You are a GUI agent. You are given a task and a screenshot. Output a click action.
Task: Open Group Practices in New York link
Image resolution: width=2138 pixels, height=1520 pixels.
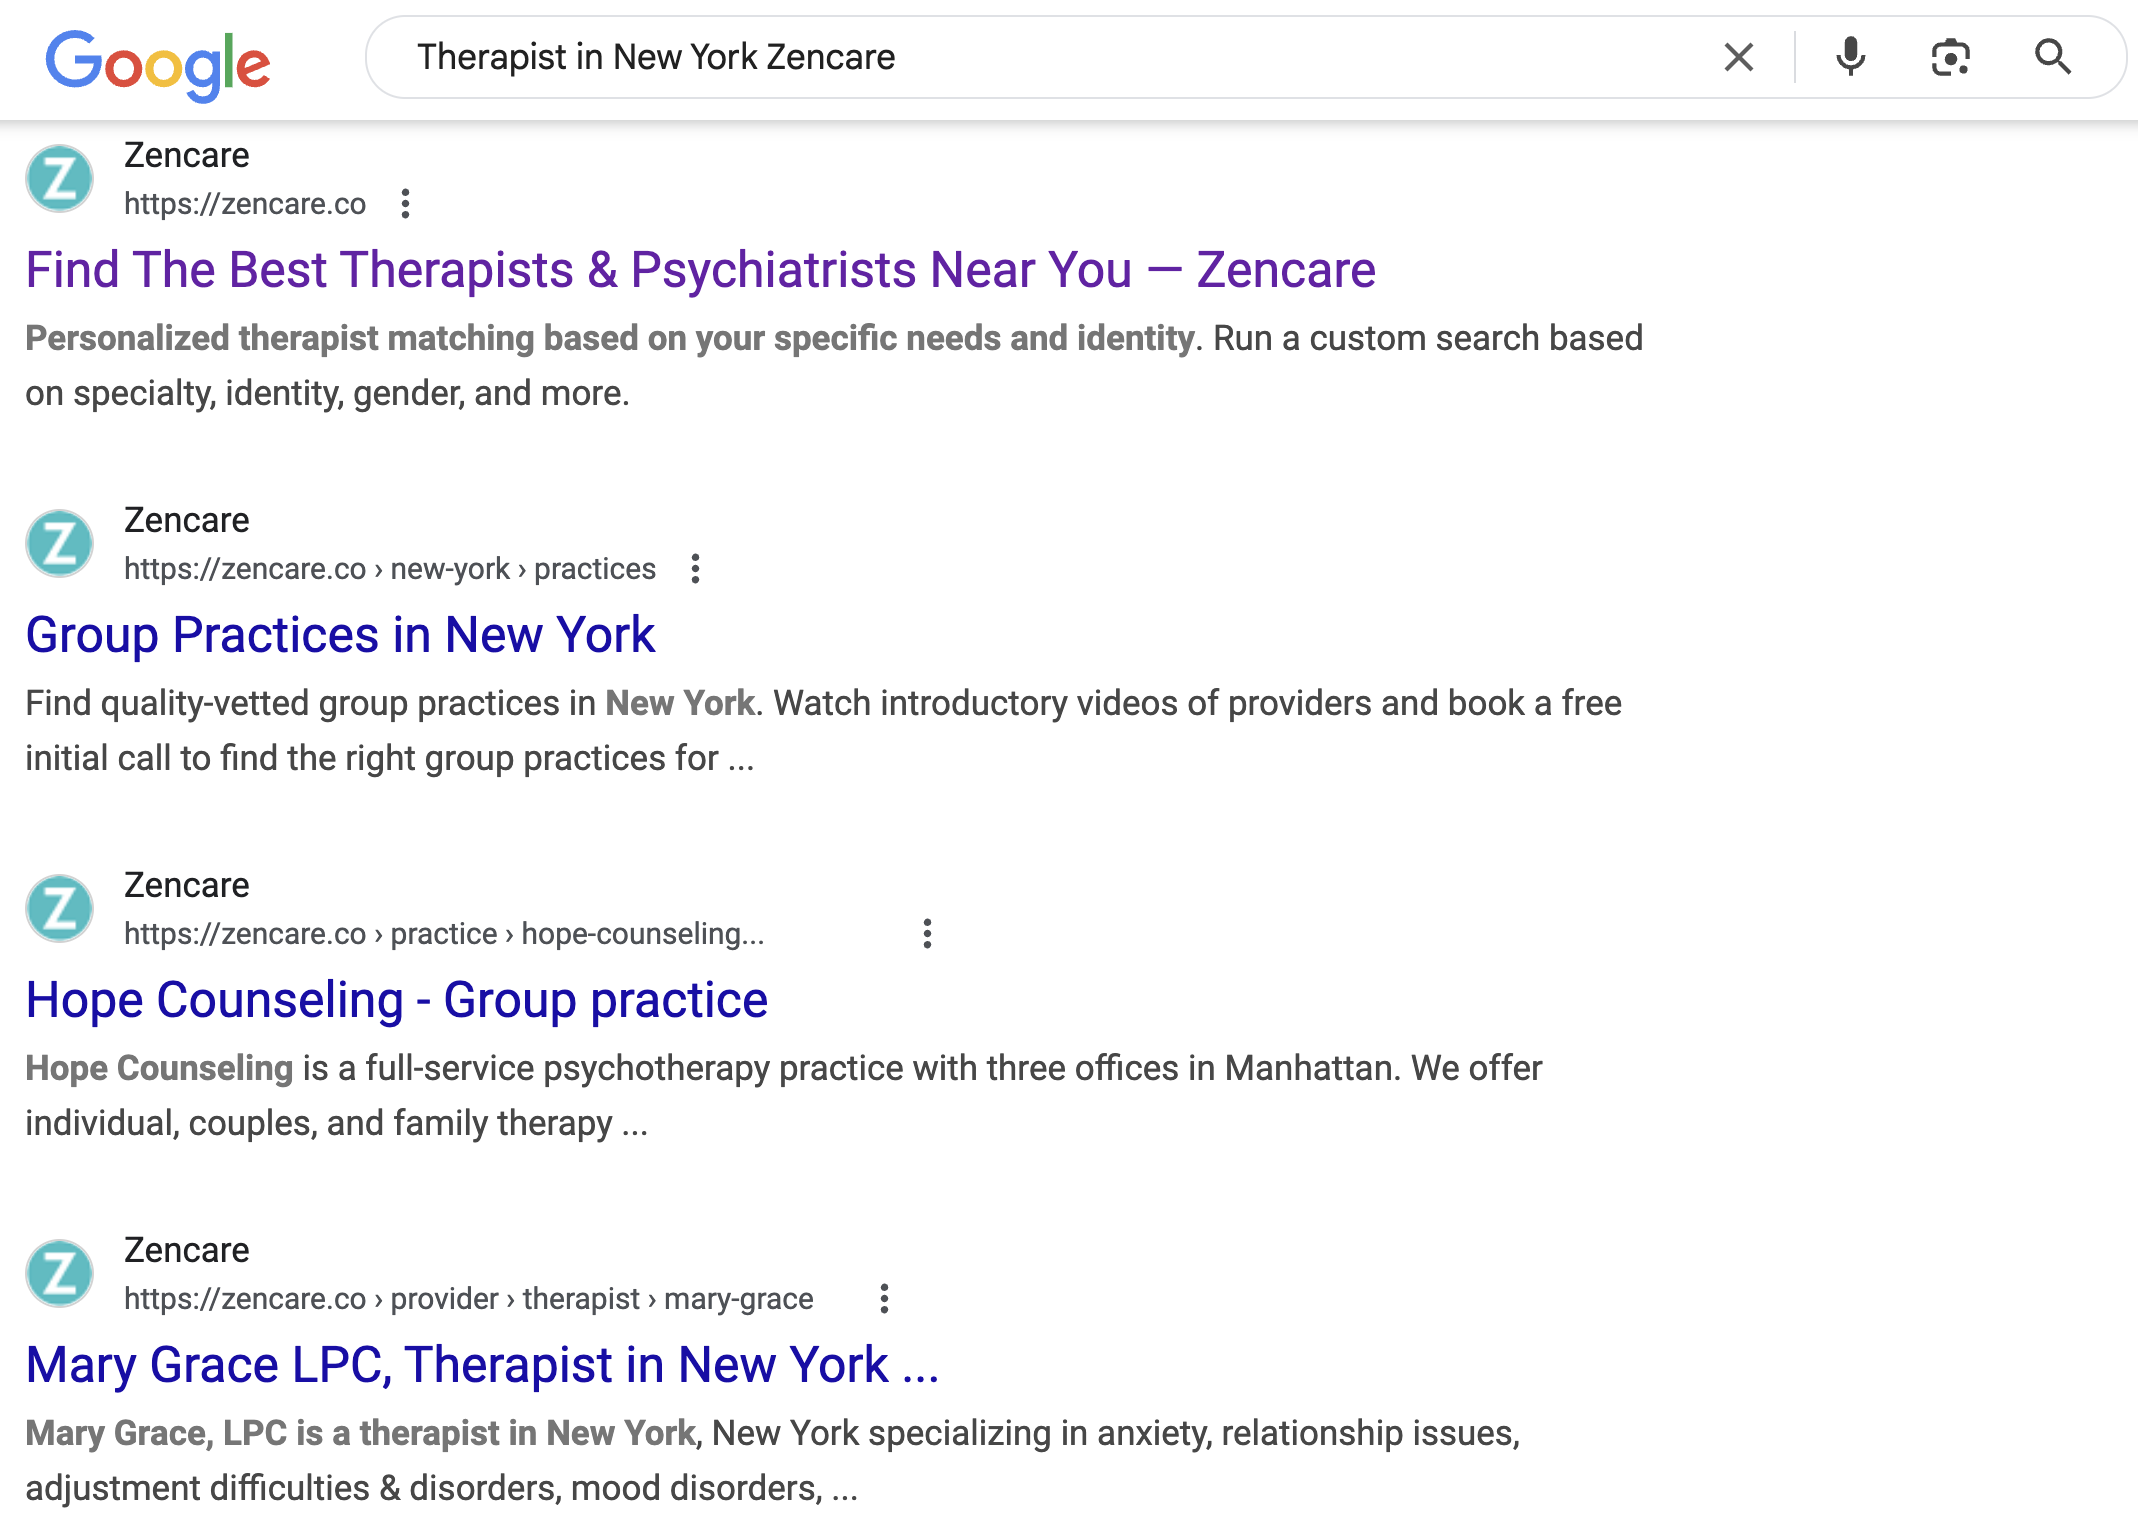[x=340, y=635]
